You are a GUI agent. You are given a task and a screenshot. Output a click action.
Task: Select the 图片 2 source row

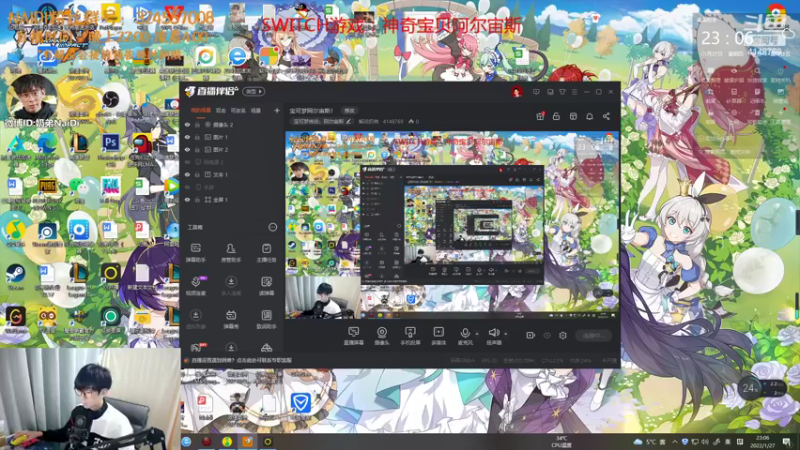click(232, 149)
